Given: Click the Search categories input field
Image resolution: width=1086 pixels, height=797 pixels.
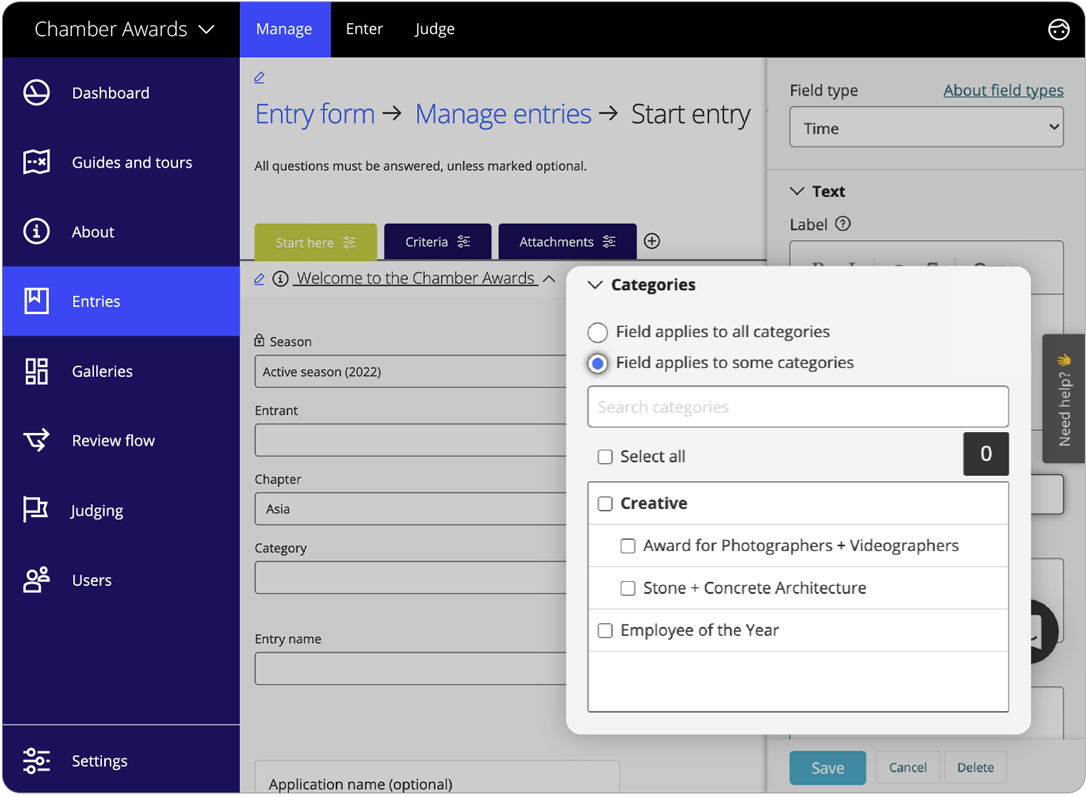Looking at the screenshot, I should [797, 407].
